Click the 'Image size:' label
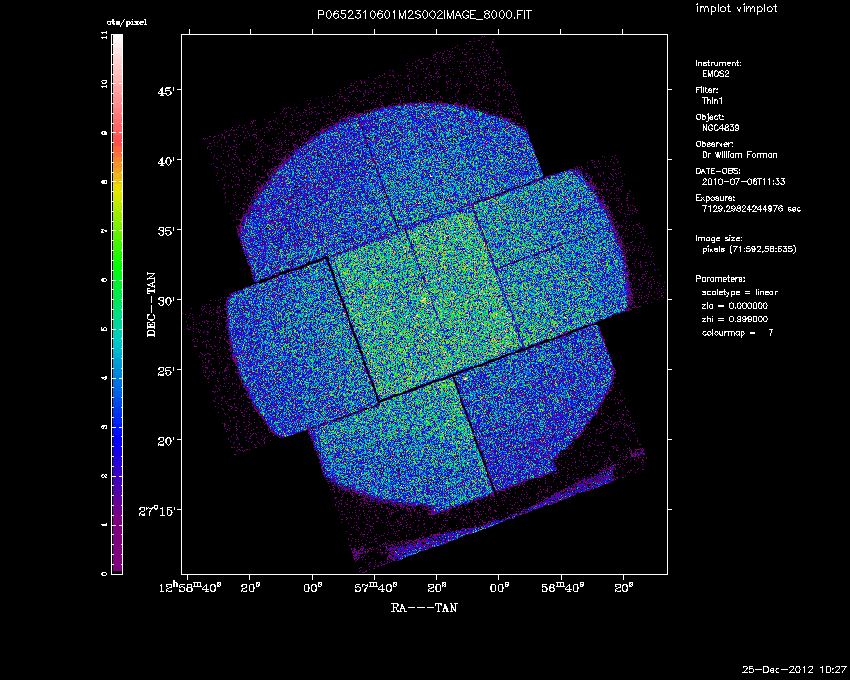 point(719,239)
